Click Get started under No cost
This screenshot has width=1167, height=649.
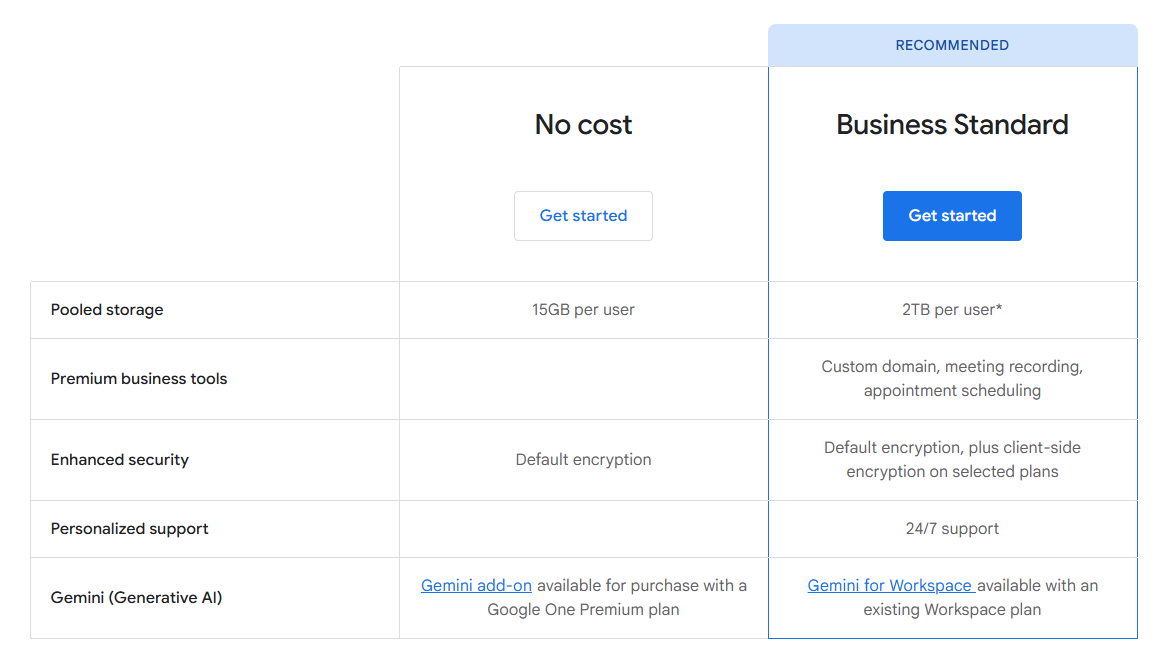pos(583,216)
